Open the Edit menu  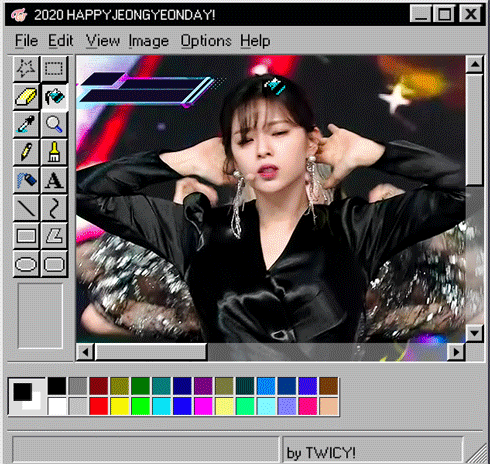pyautogui.click(x=60, y=41)
